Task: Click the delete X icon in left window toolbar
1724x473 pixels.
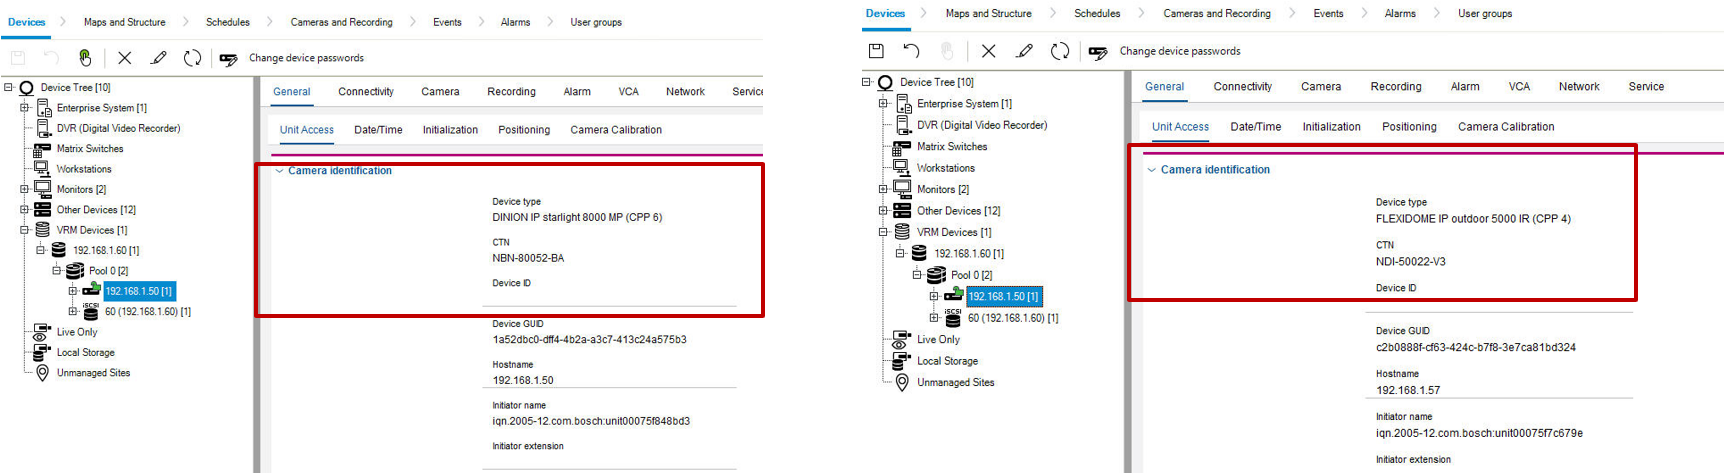Action: (124, 58)
